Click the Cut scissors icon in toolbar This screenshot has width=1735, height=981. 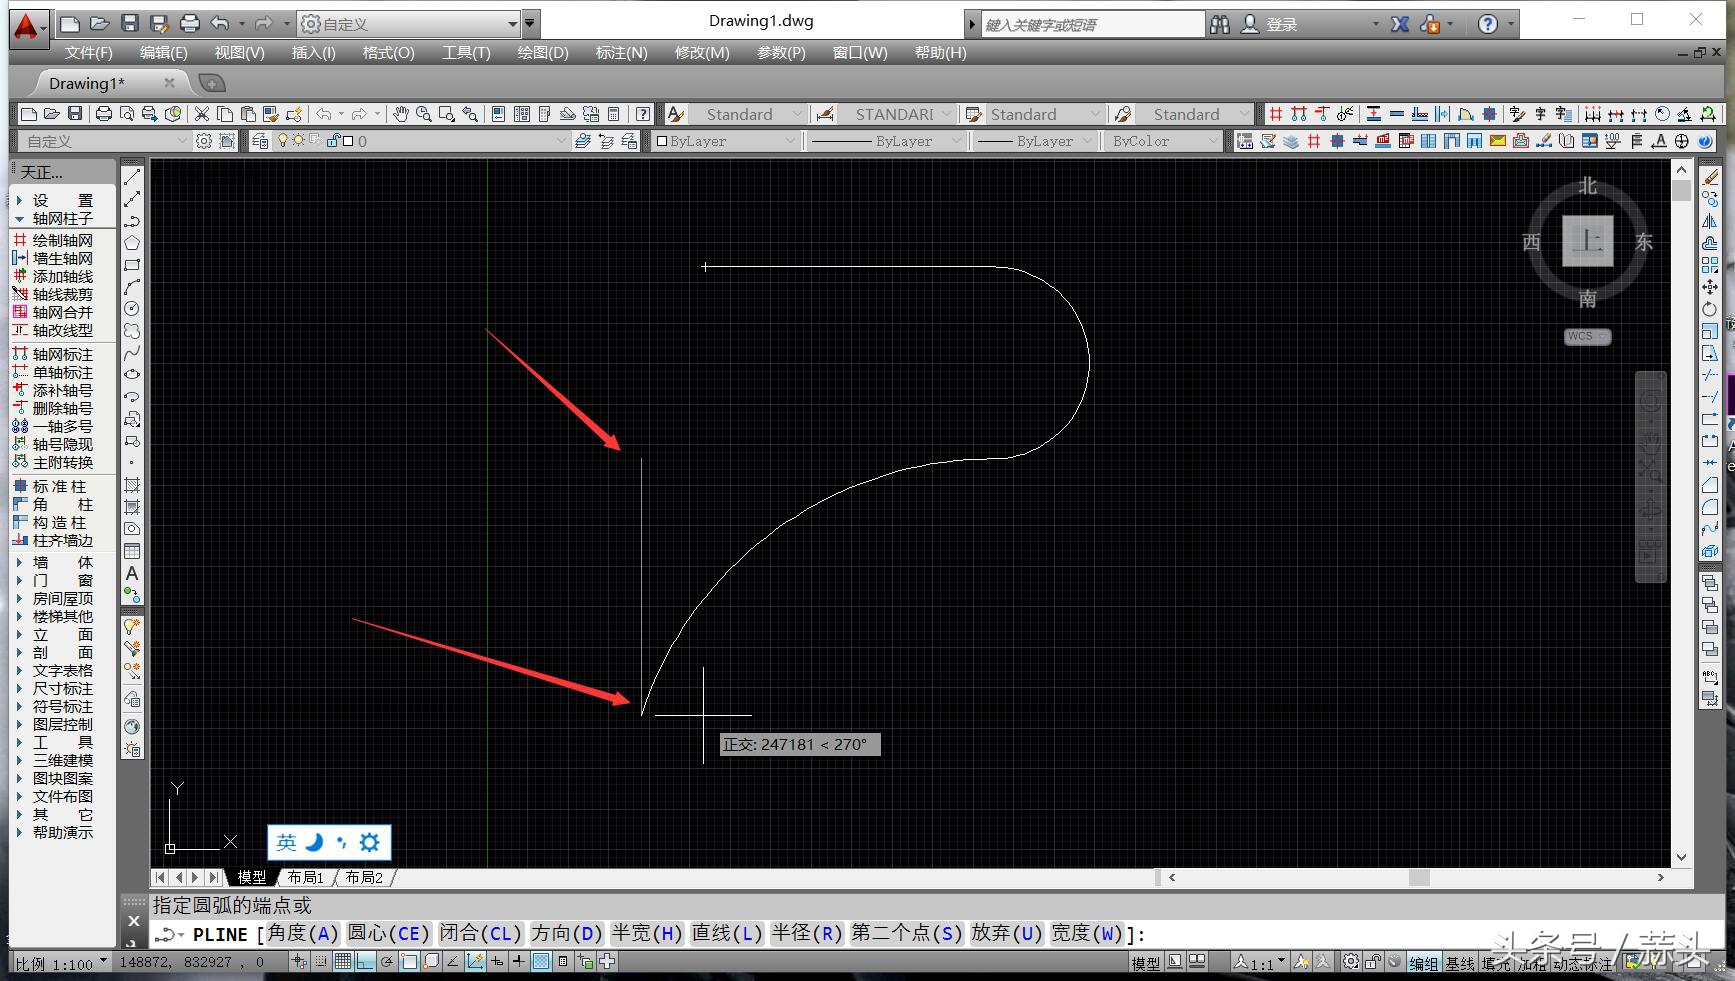[x=202, y=114]
